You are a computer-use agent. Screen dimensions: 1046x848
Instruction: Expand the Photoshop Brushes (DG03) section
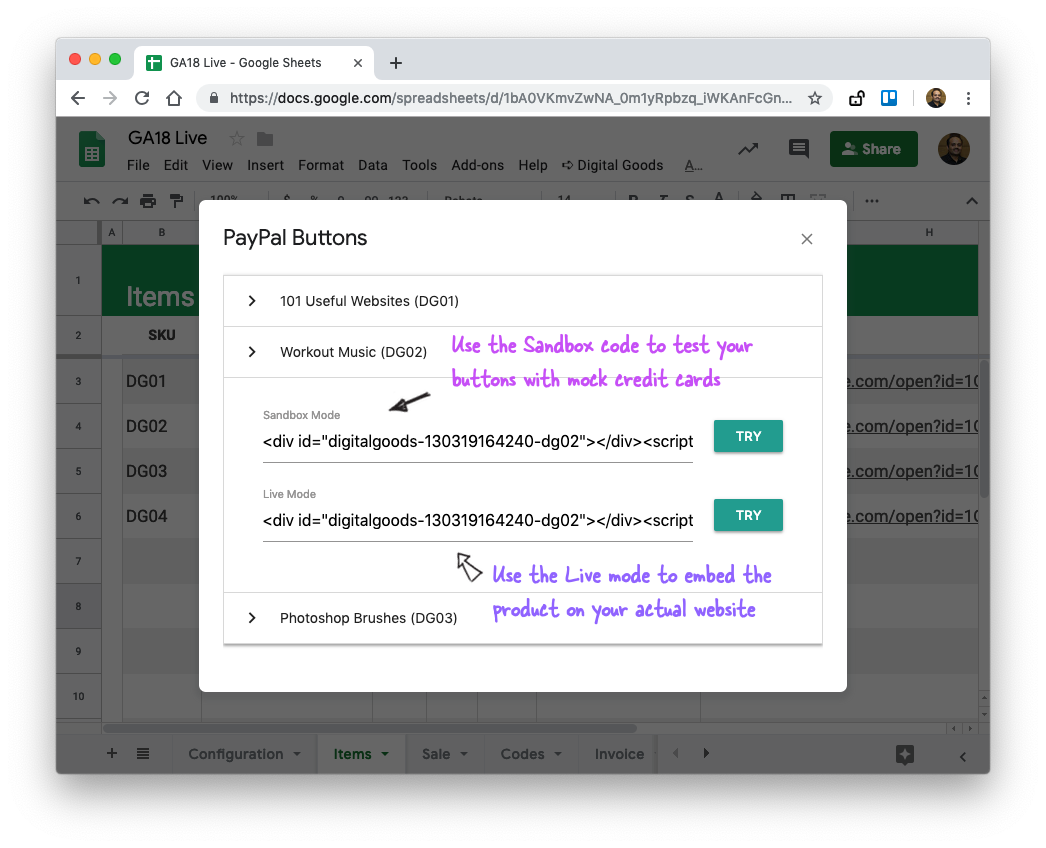[251, 617]
